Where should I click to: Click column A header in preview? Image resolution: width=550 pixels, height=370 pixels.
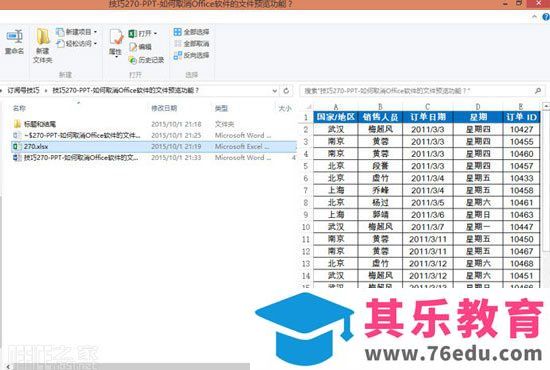pyautogui.click(x=336, y=107)
